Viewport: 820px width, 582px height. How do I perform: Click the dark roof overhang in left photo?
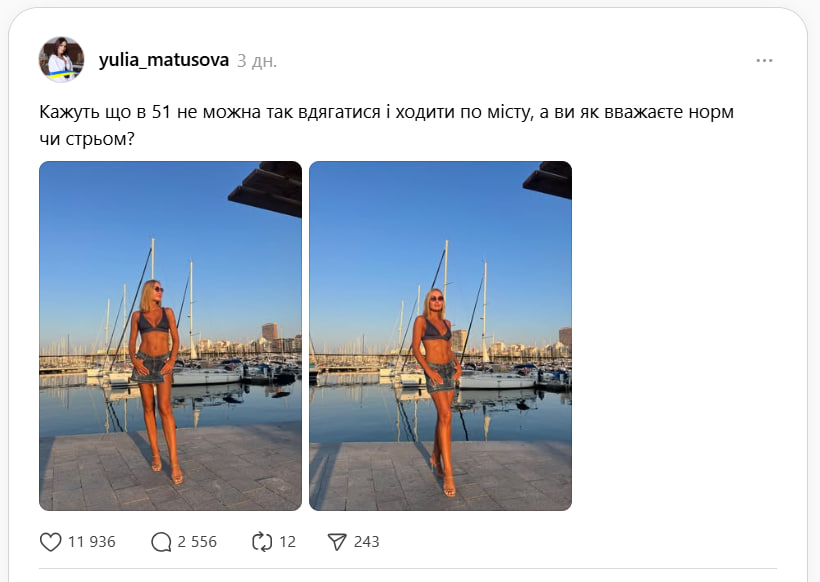[266, 188]
